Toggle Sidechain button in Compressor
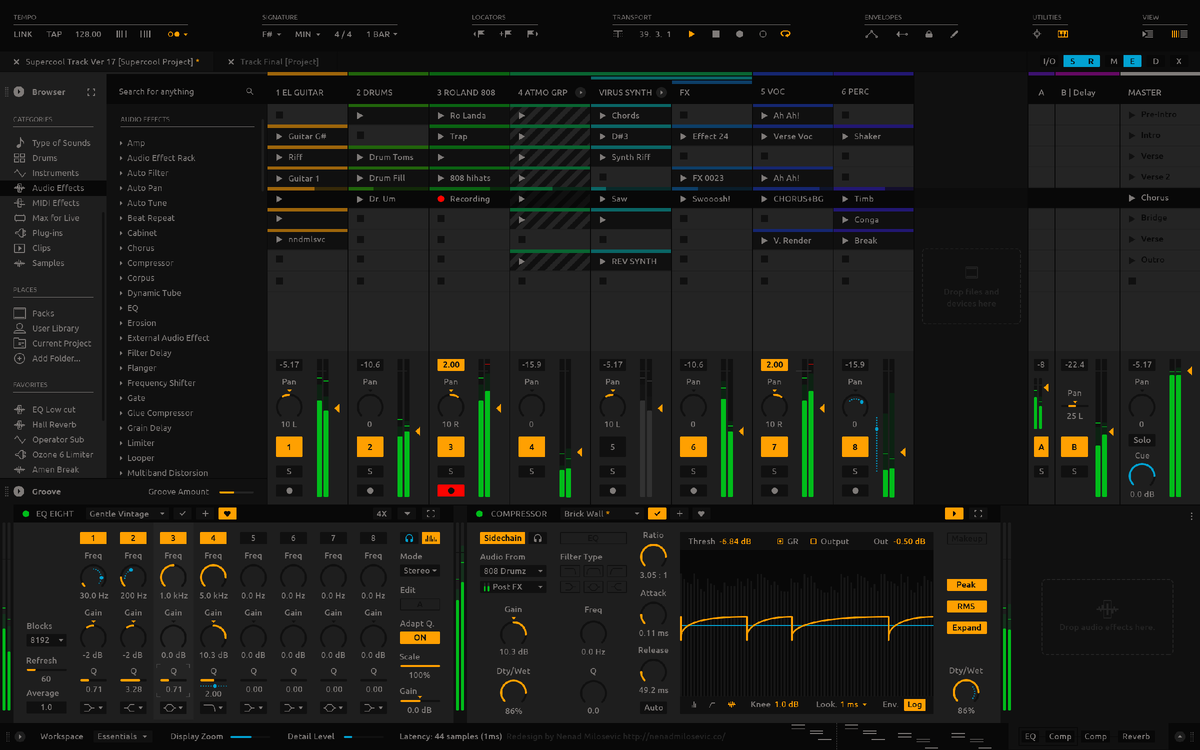Screen dimensions: 1200x750 502,538
